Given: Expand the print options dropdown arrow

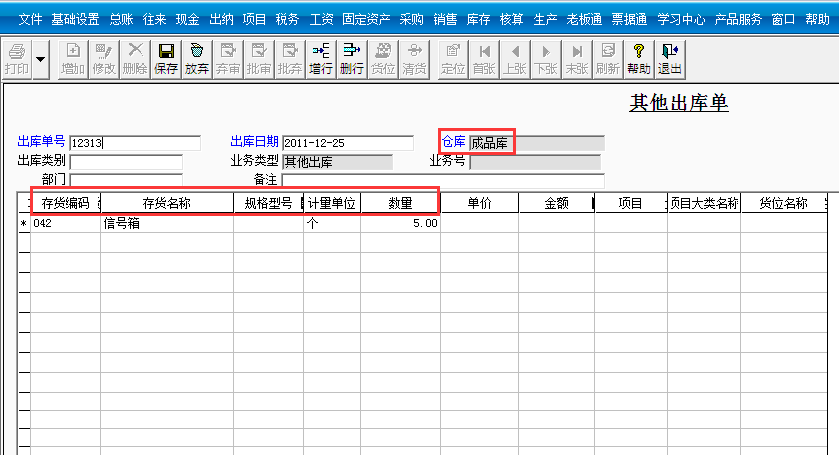Looking at the screenshot, I should pos(41,59).
